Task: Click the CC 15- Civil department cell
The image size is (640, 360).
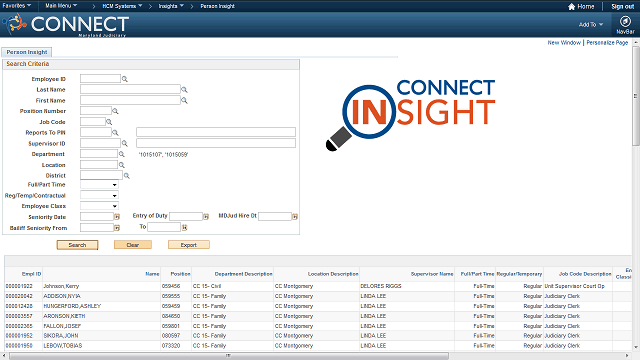Action: tap(207, 286)
